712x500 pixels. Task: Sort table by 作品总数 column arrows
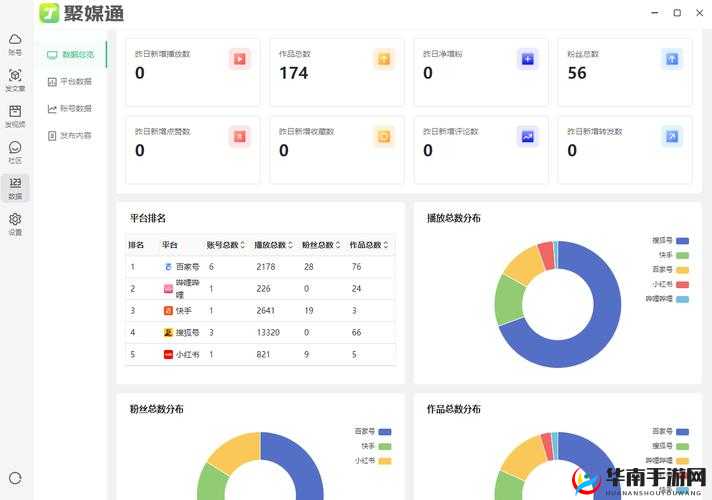(x=386, y=245)
